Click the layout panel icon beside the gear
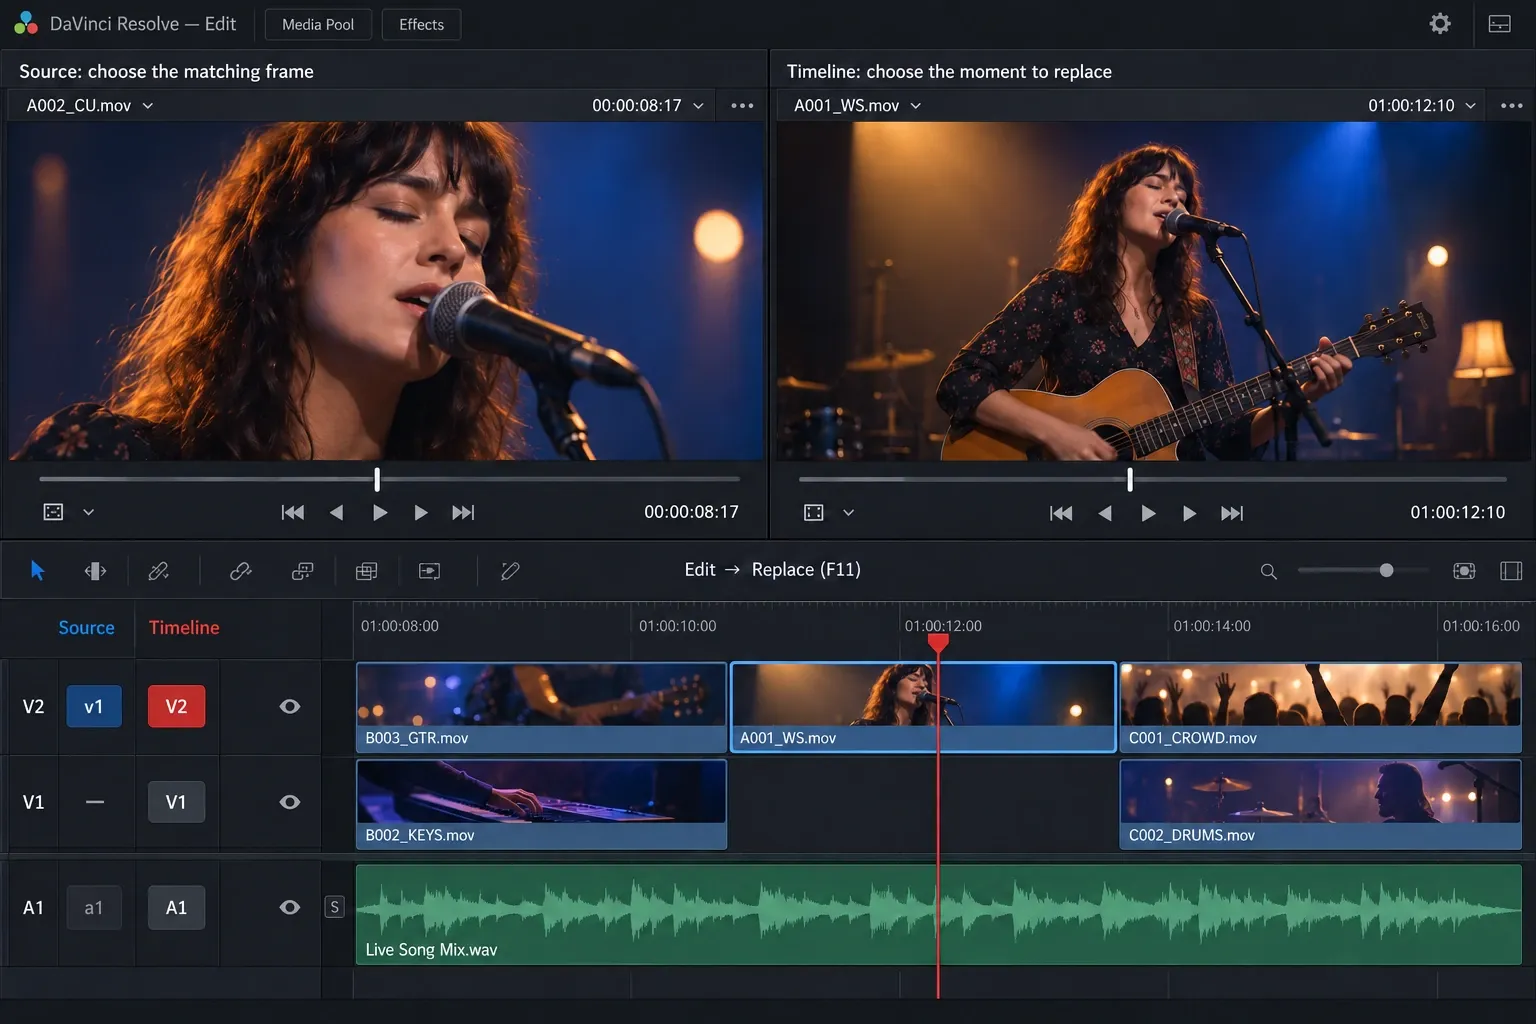1536x1024 pixels. pos(1500,24)
